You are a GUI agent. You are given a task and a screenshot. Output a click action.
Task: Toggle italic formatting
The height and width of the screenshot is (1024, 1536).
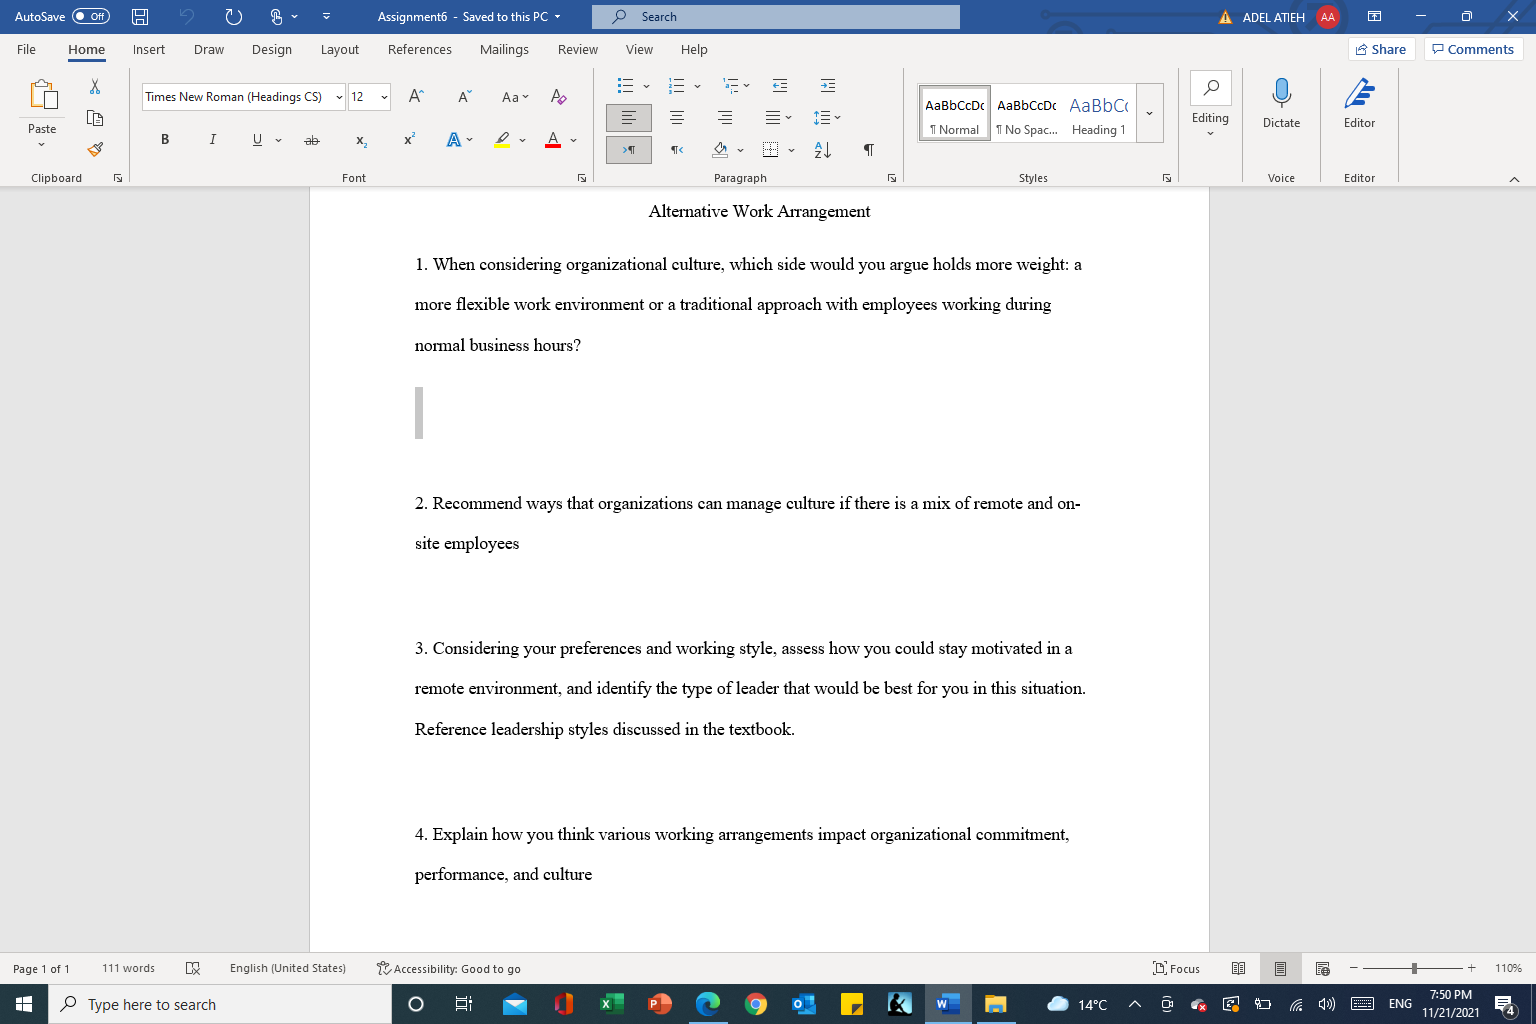coord(212,139)
